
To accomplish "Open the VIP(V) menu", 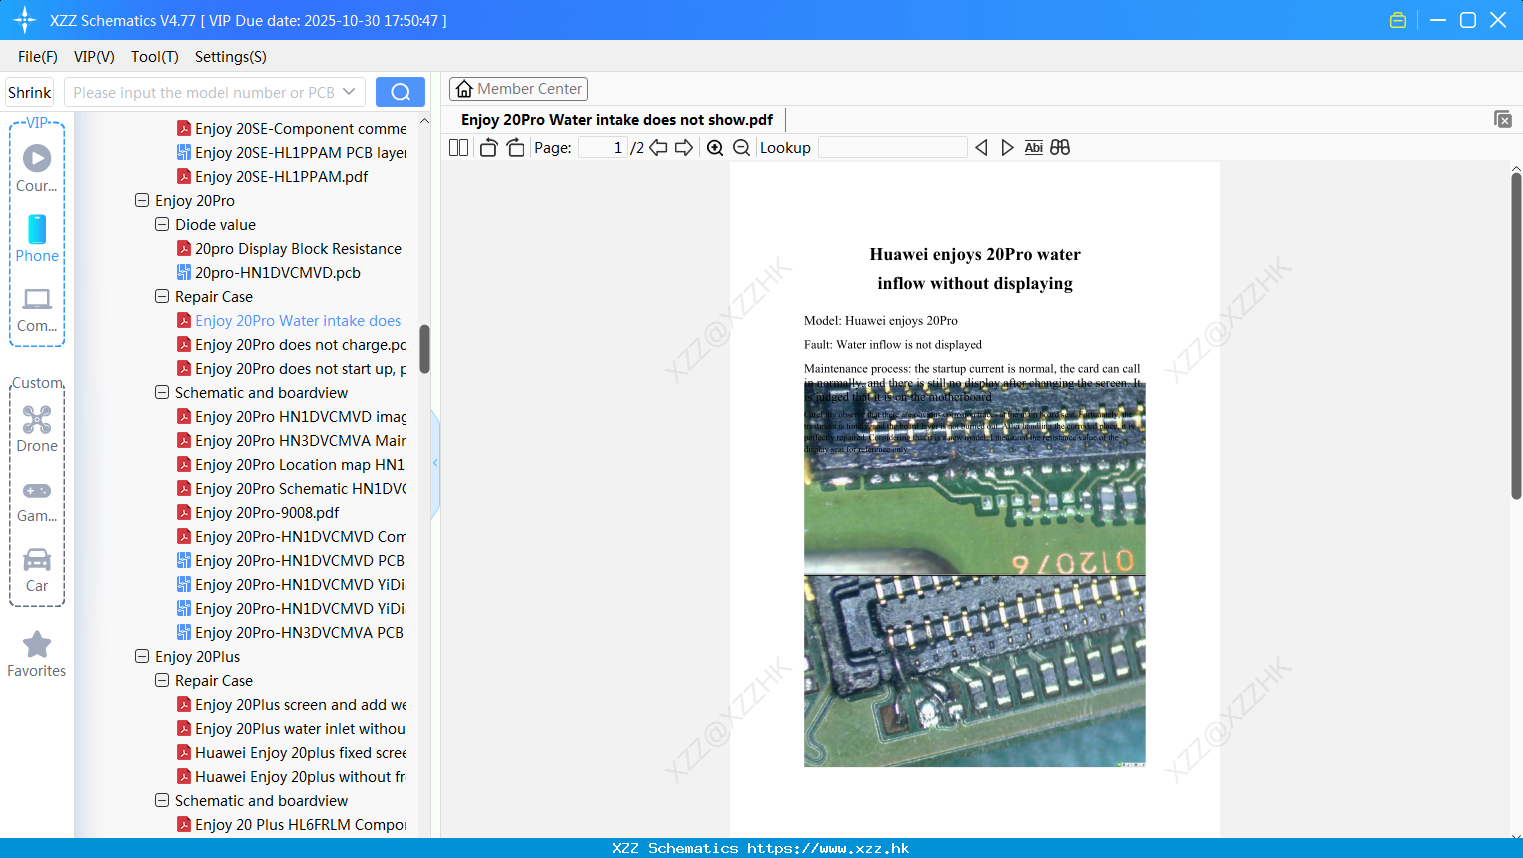I will coord(94,57).
